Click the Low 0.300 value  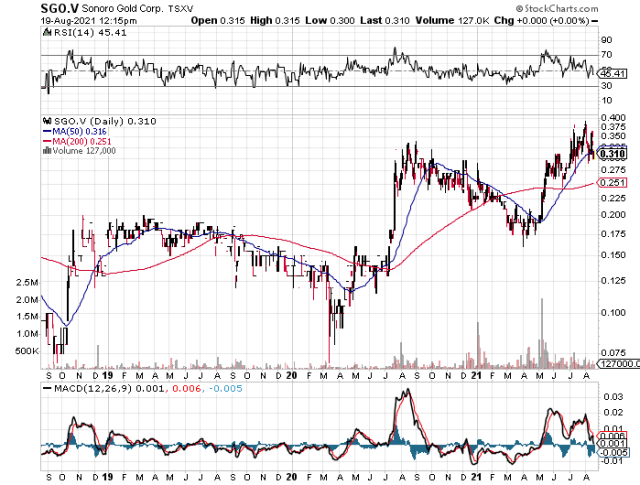point(329,20)
